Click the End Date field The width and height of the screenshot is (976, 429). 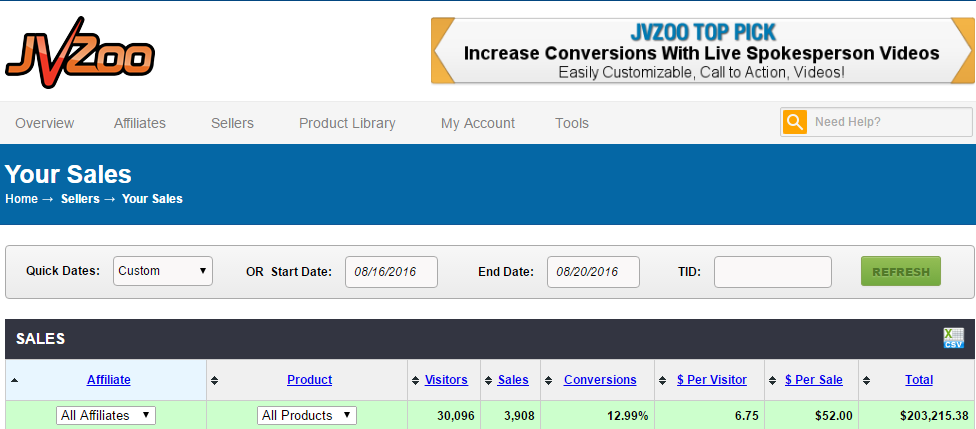(593, 271)
